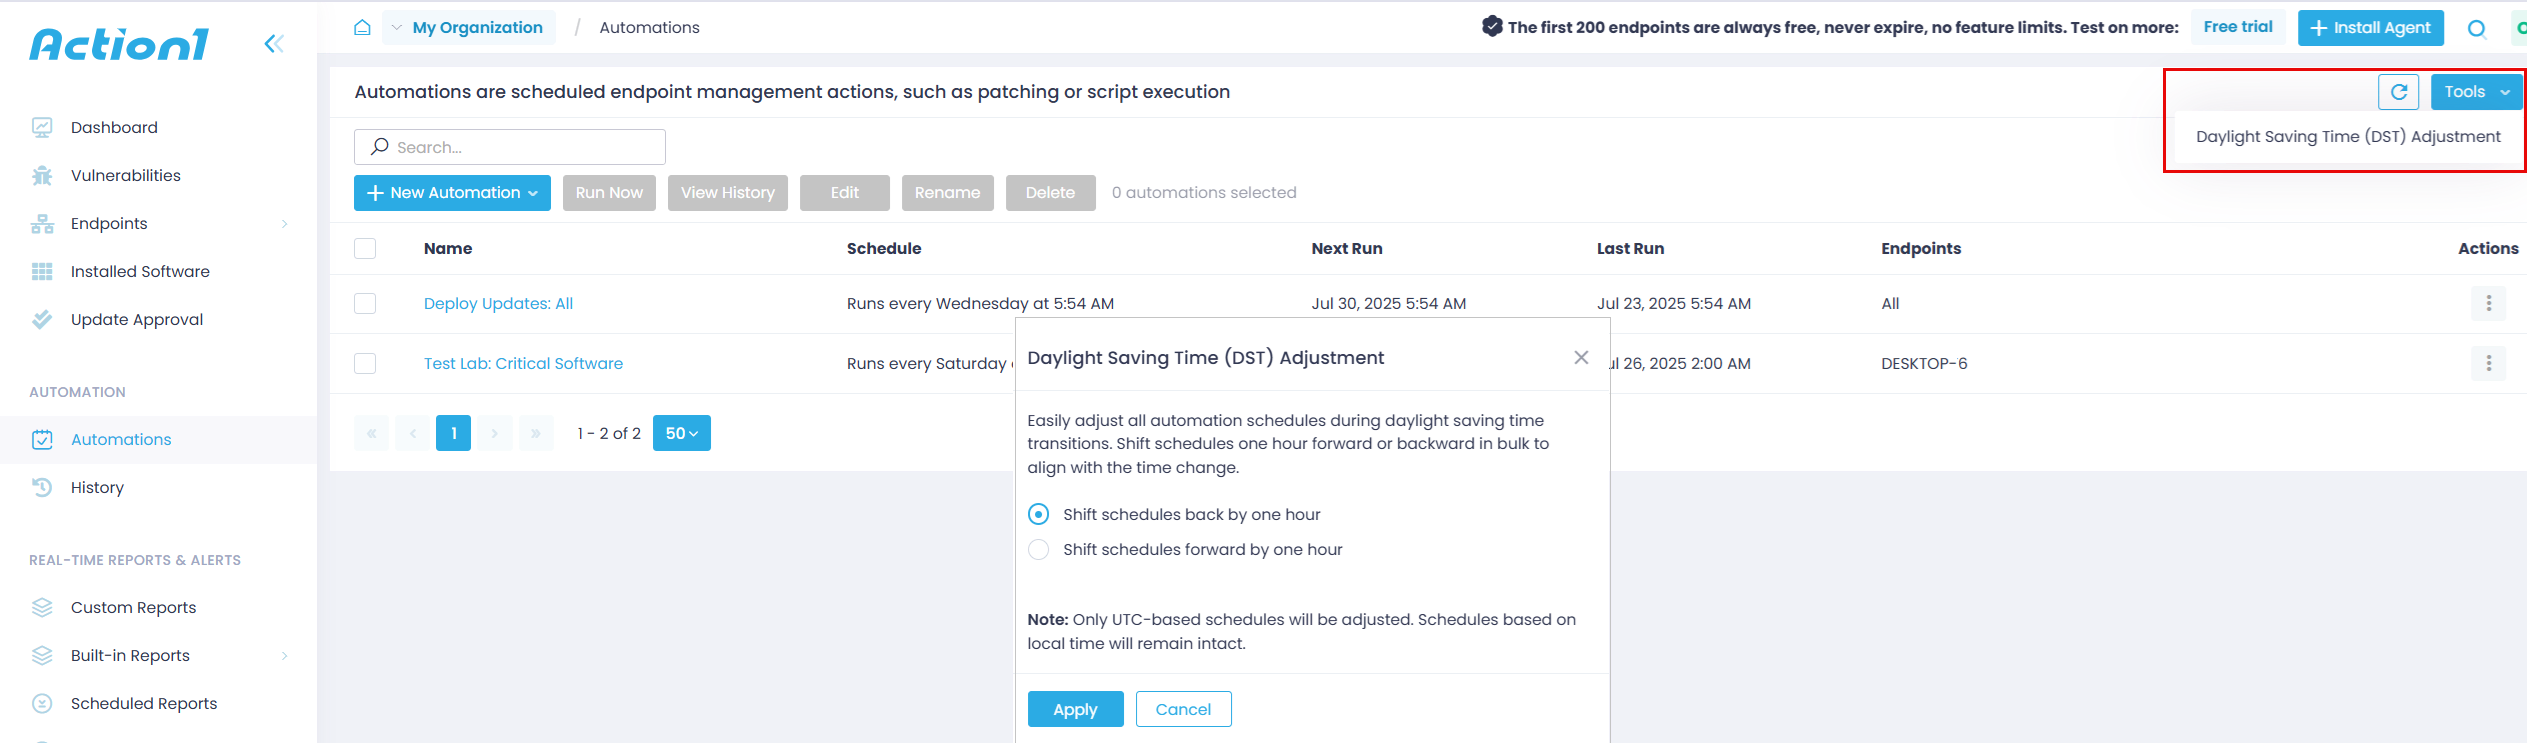Select the Update Approval checkmarks icon
The height and width of the screenshot is (743, 2527).
42,319
